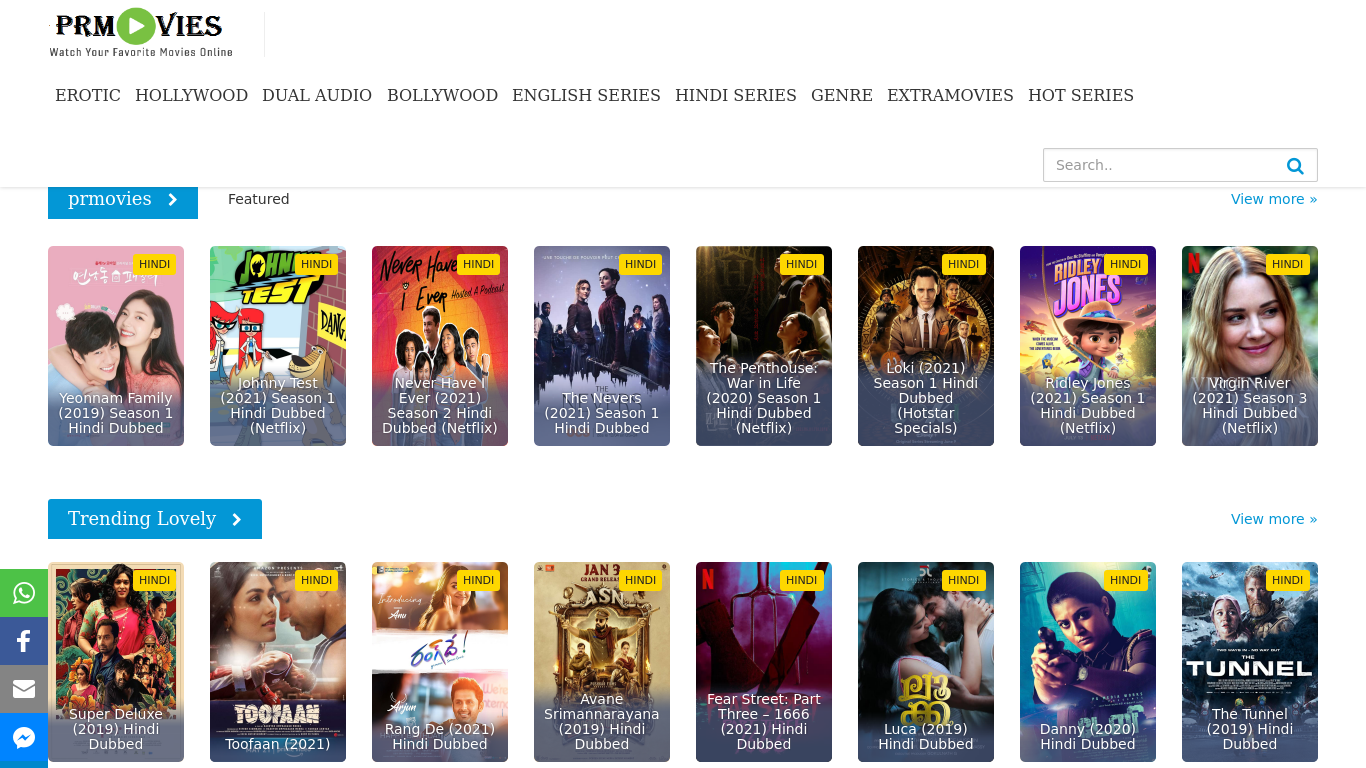Click View more for Trending Lovely
This screenshot has width=1366, height=768.
[x=1274, y=519]
